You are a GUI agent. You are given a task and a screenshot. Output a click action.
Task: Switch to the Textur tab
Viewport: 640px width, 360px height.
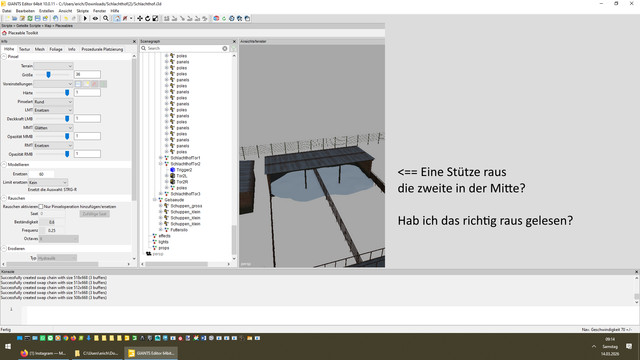pyautogui.click(x=24, y=49)
